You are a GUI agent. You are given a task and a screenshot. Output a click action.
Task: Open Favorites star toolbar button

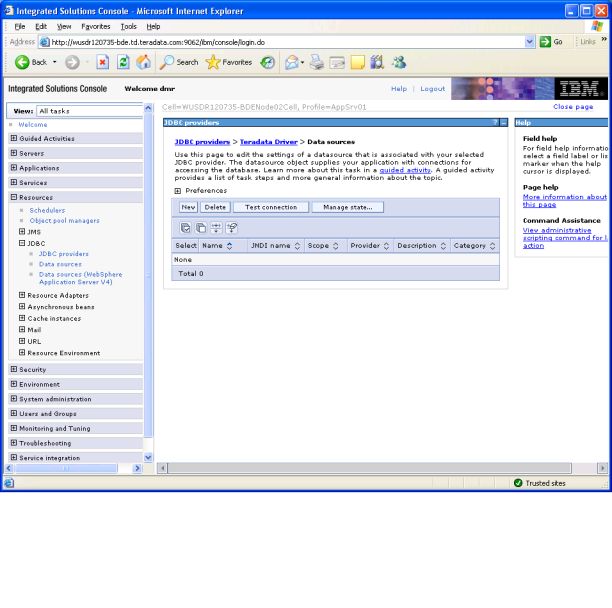(x=229, y=62)
